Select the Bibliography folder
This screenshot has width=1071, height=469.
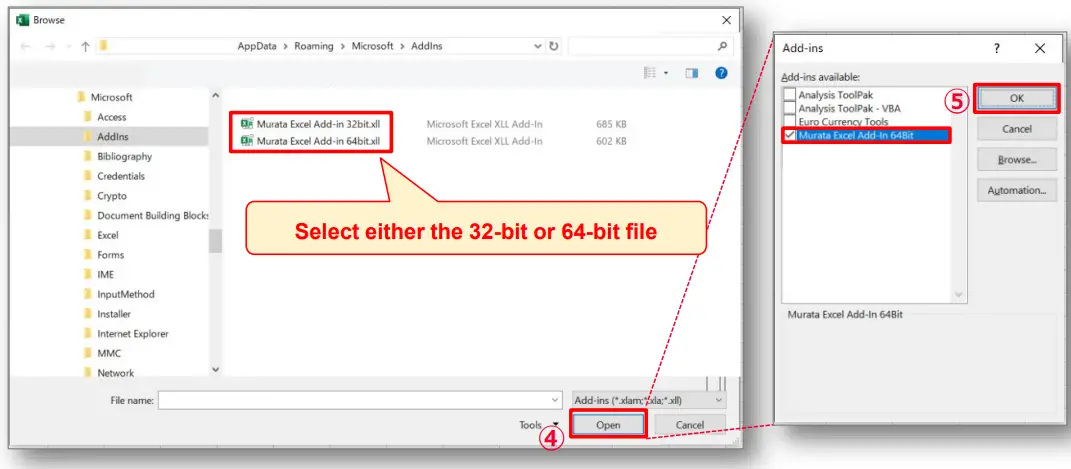(124, 156)
